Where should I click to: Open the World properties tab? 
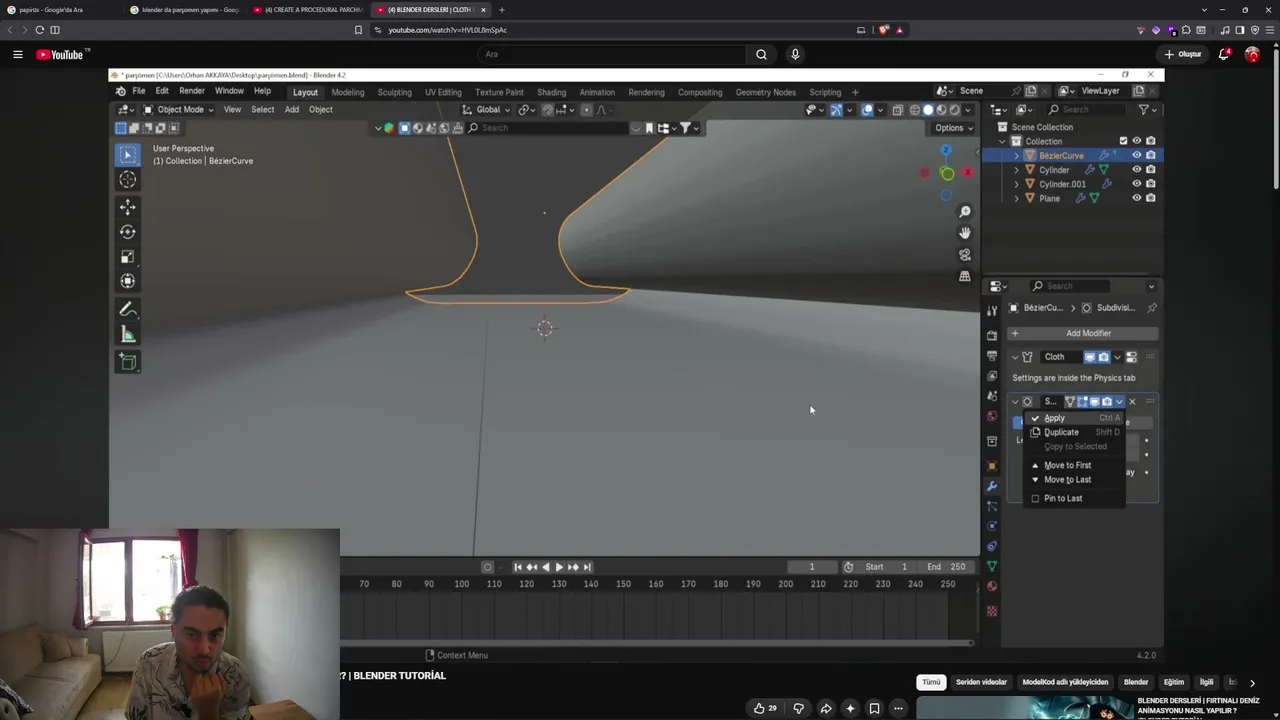(x=992, y=416)
